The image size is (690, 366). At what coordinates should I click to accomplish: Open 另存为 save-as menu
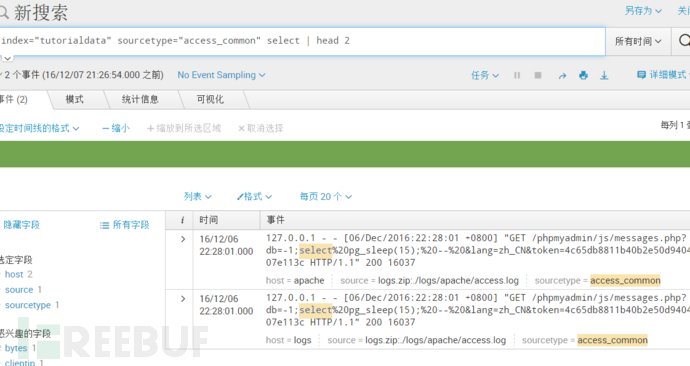(643, 11)
